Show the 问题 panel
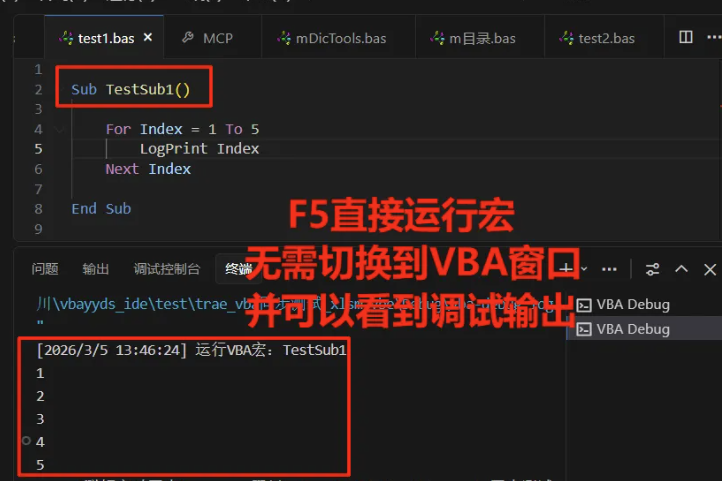 [x=45, y=268]
